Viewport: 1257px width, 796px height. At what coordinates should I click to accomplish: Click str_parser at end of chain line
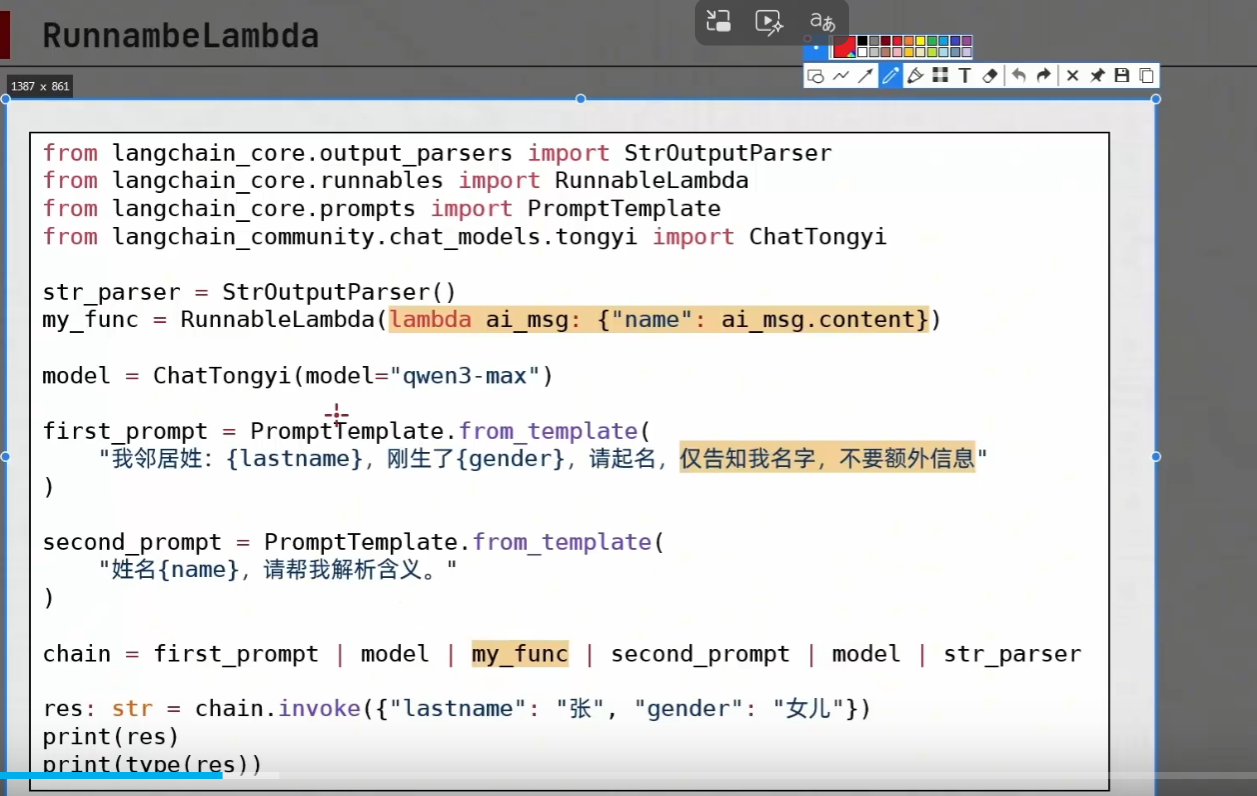[1013, 654]
